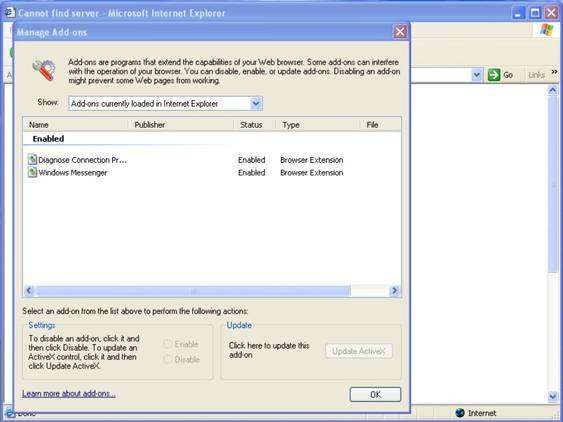This screenshot has width=563, height=422.
Task: Select the Windows Messenger row name
Action: pos(73,173)
